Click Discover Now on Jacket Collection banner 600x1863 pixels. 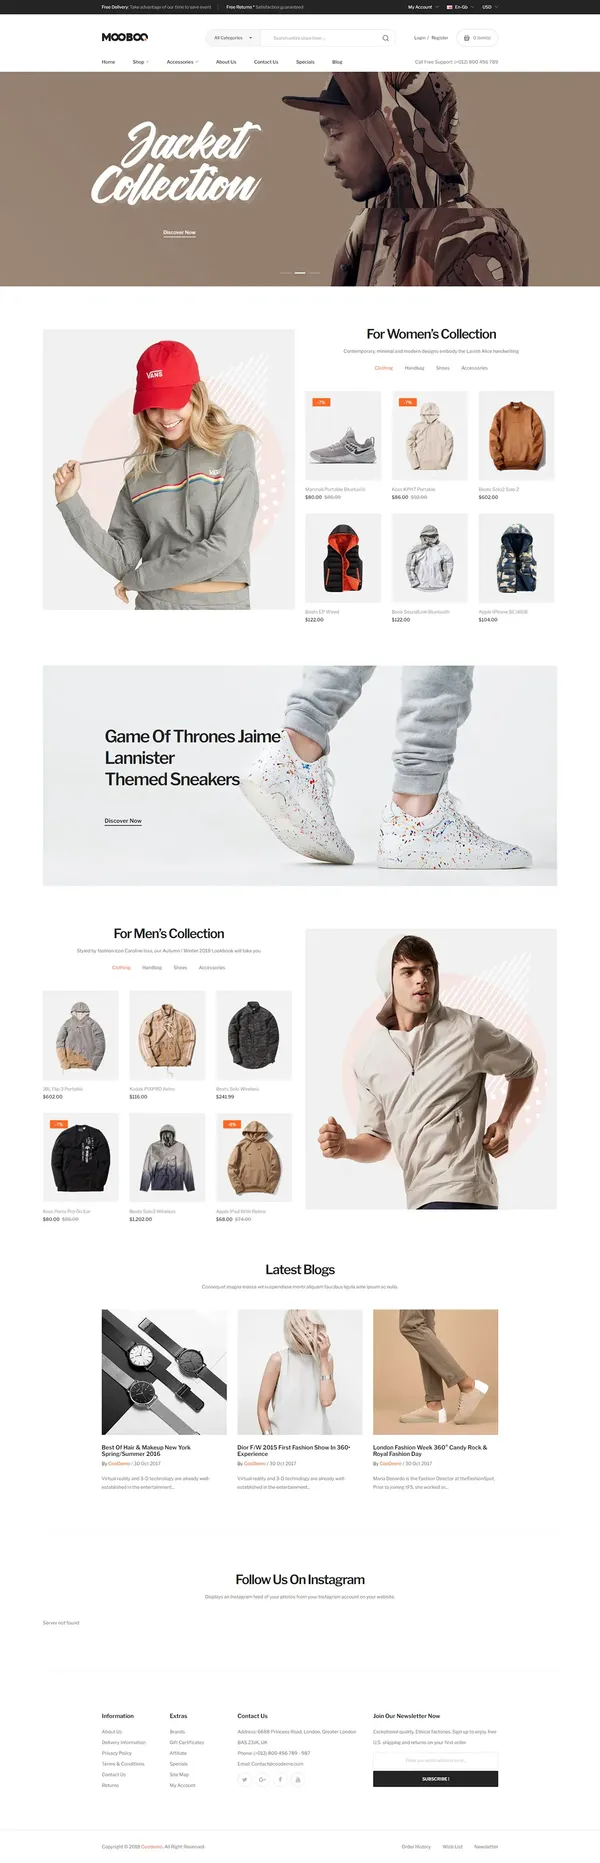pyautogui.click(x=179, y=232)
